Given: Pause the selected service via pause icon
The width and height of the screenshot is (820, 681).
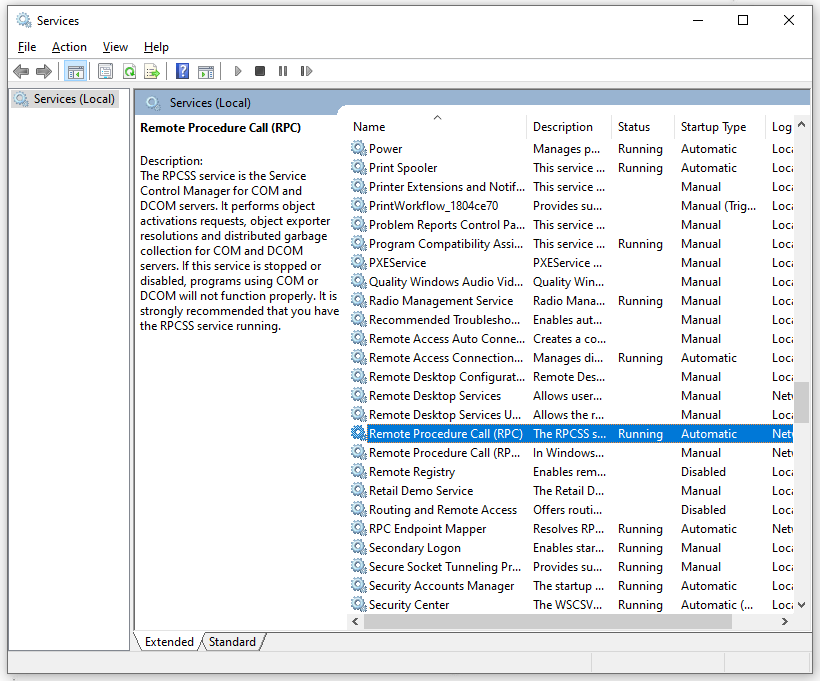Looking at the screenshot, I should [x=283, y=71].
